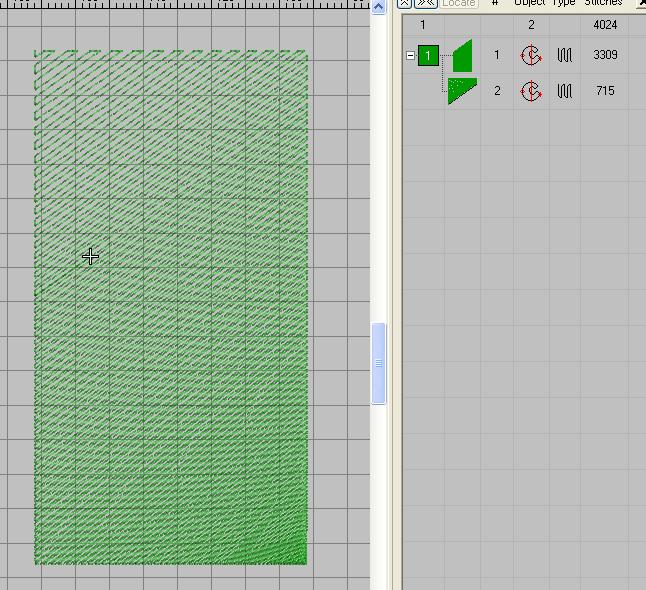
Task: Select the 3309 stitch count cell
Action: tap(605, 55)
